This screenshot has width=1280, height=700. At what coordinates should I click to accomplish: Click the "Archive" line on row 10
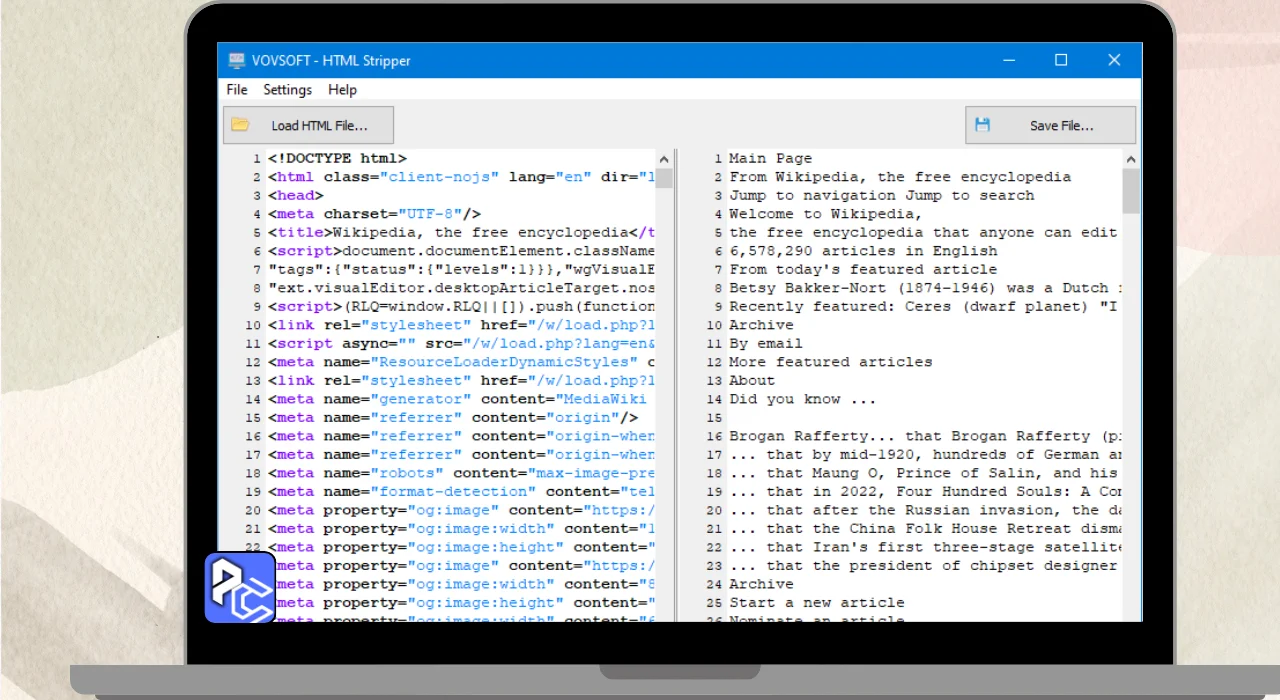pos(761,324)
